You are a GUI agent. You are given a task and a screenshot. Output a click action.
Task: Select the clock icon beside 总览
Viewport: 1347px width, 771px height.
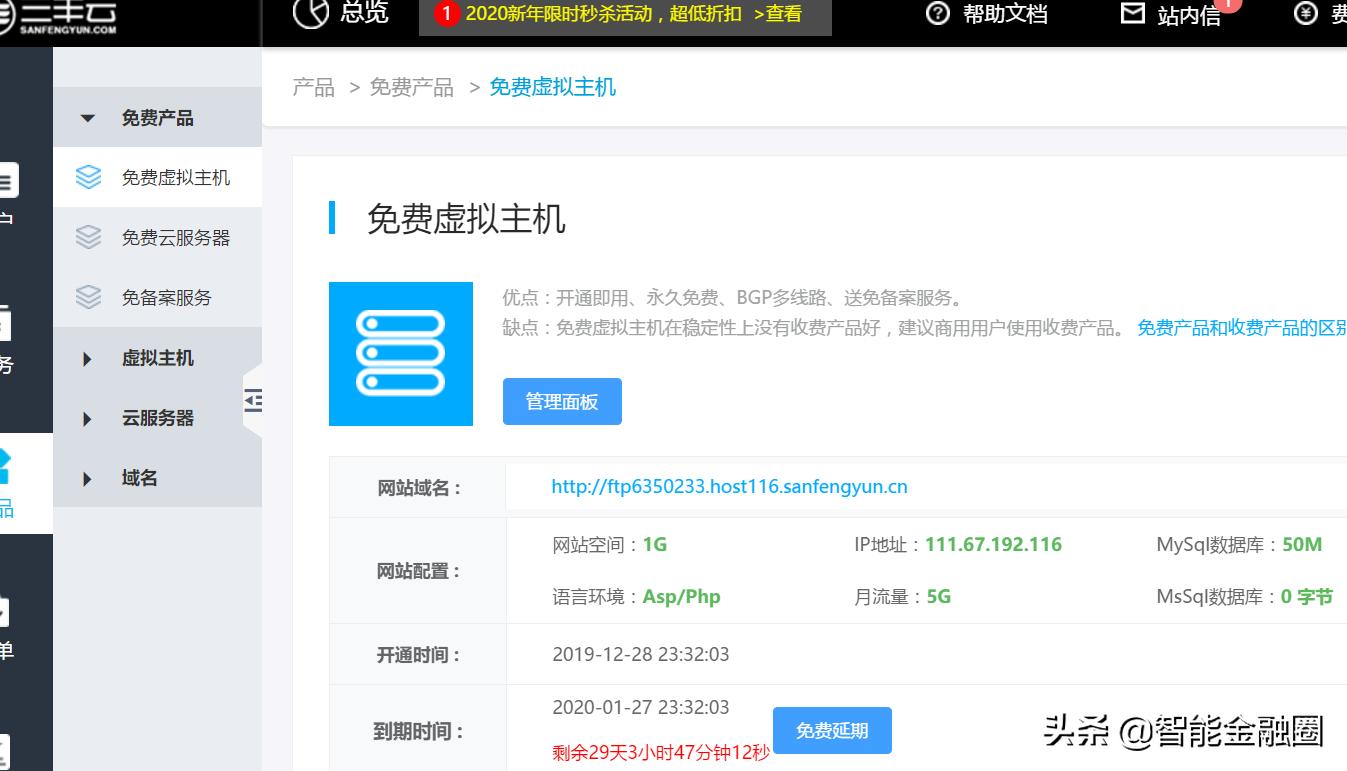(310, 14)
